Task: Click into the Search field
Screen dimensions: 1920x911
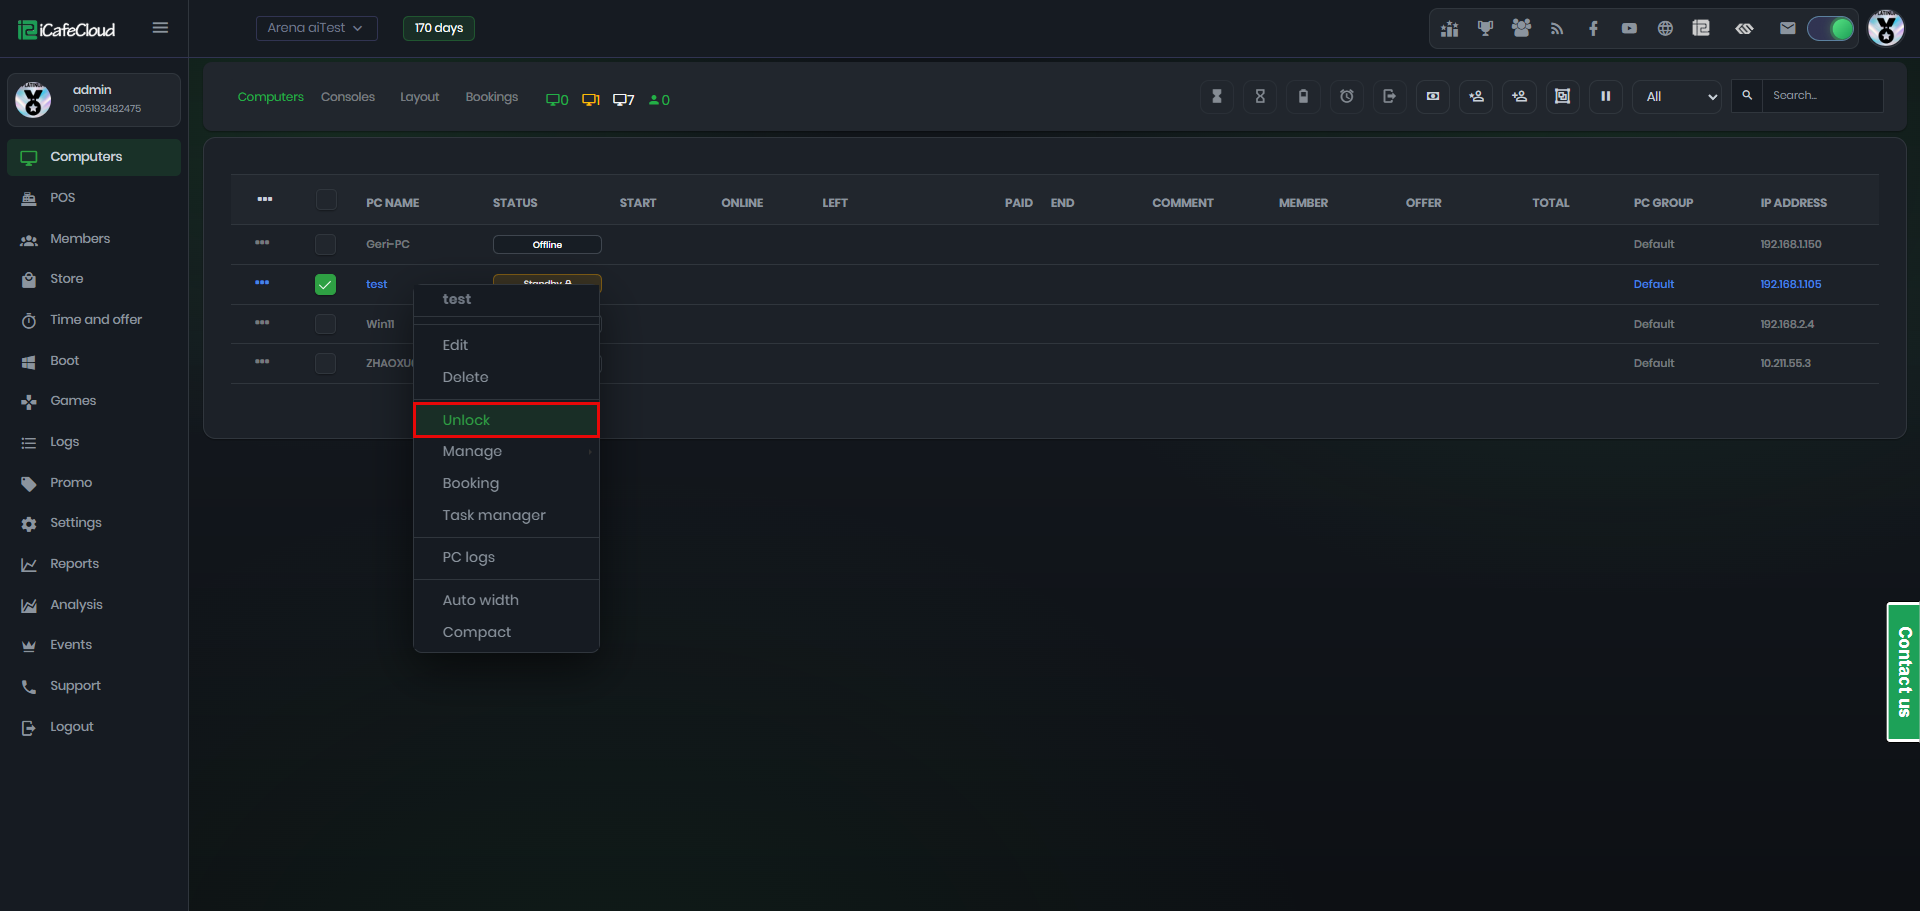Action: (1821, 96)
